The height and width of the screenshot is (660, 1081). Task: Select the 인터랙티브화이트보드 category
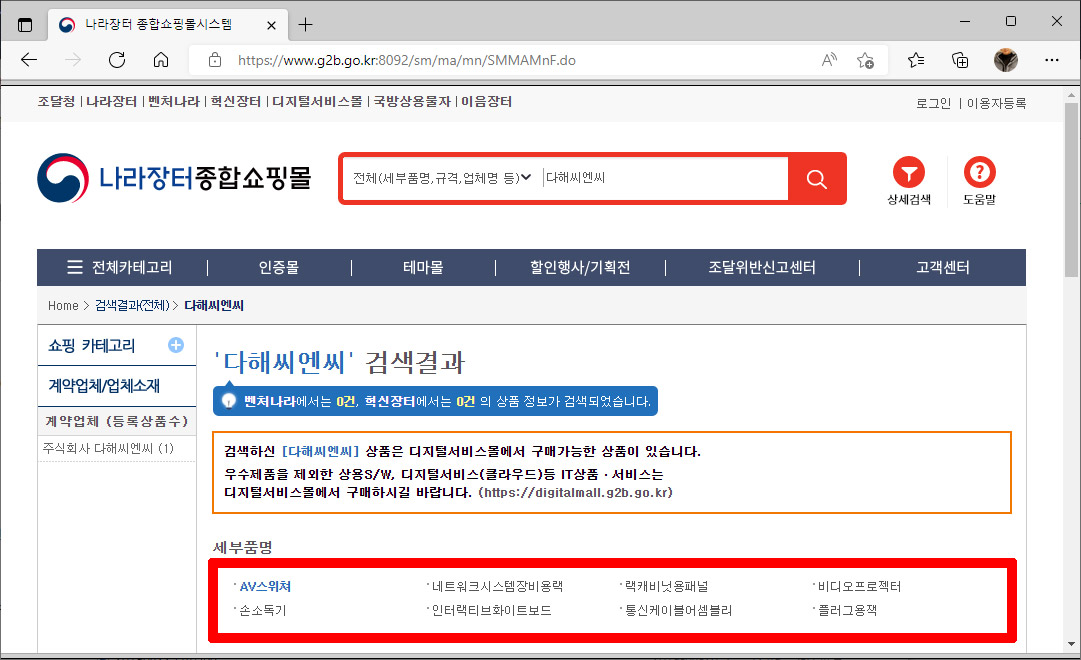click(x=491, y=610)
